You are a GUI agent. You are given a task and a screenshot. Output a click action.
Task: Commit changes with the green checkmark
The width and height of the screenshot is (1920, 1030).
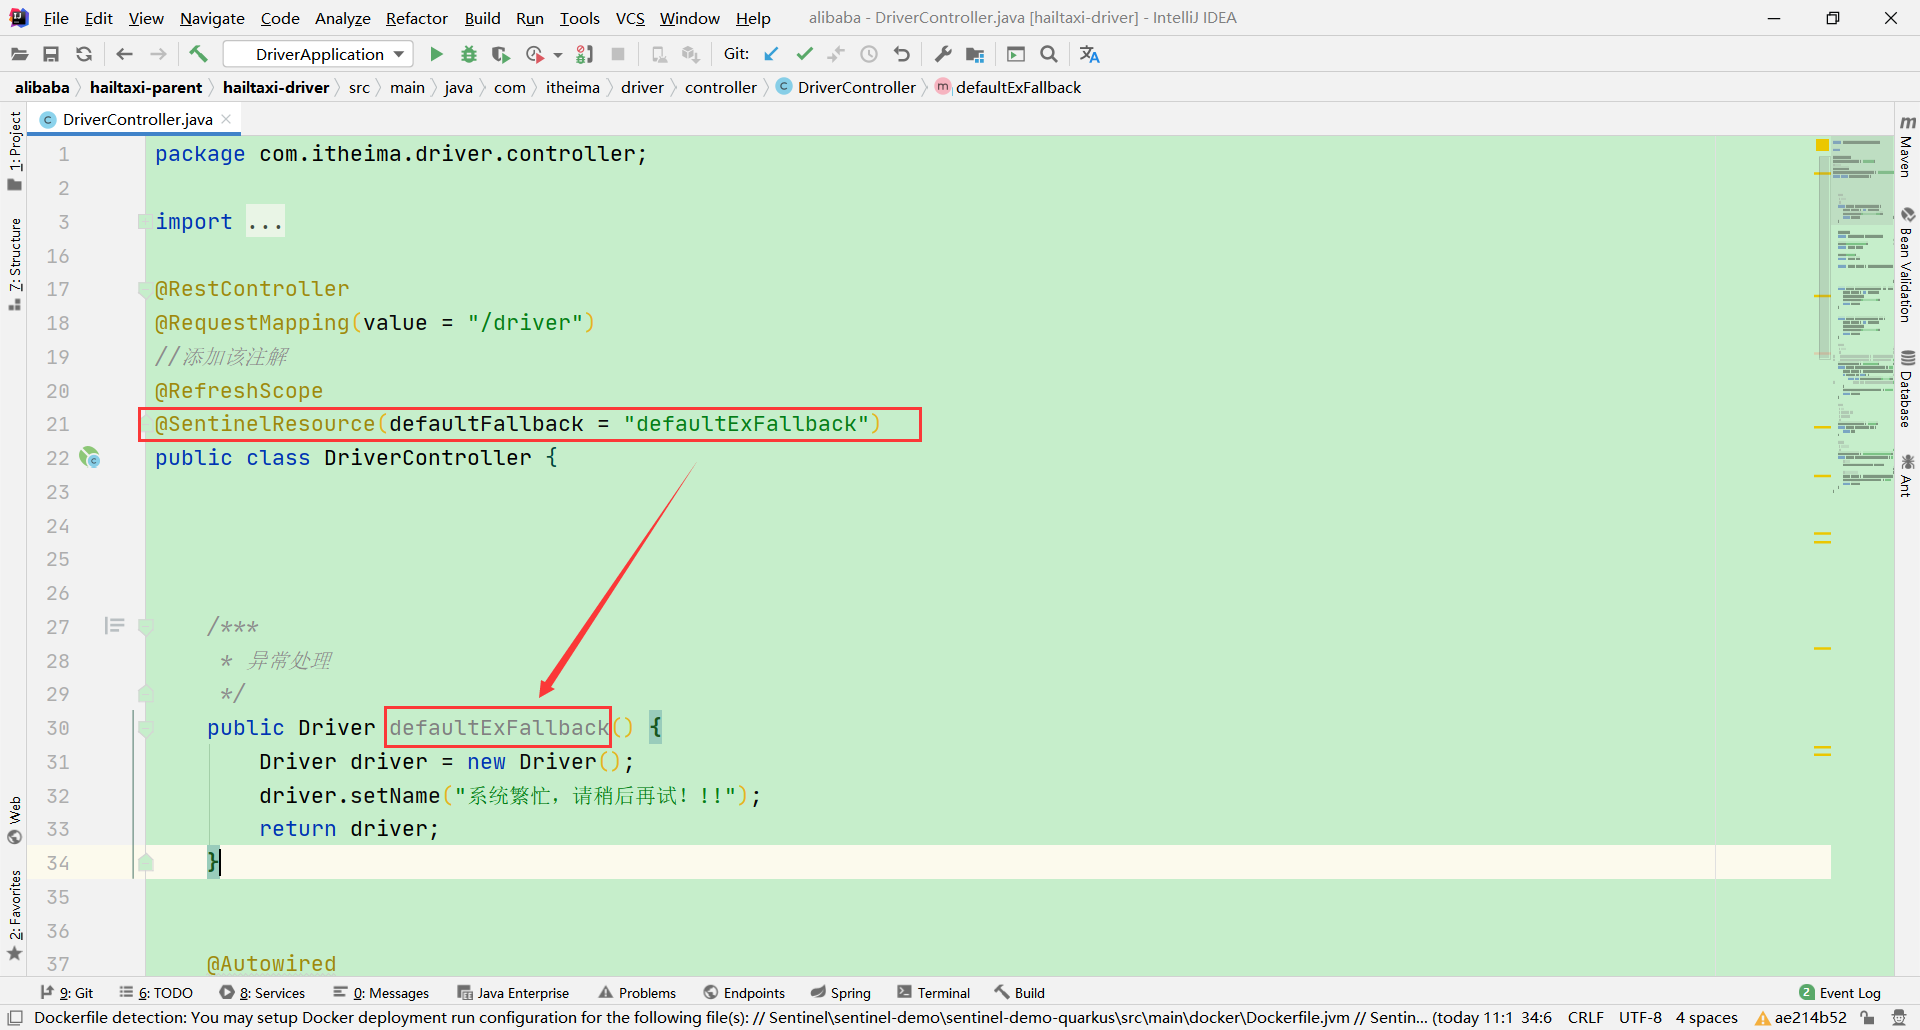pos(804,54)
